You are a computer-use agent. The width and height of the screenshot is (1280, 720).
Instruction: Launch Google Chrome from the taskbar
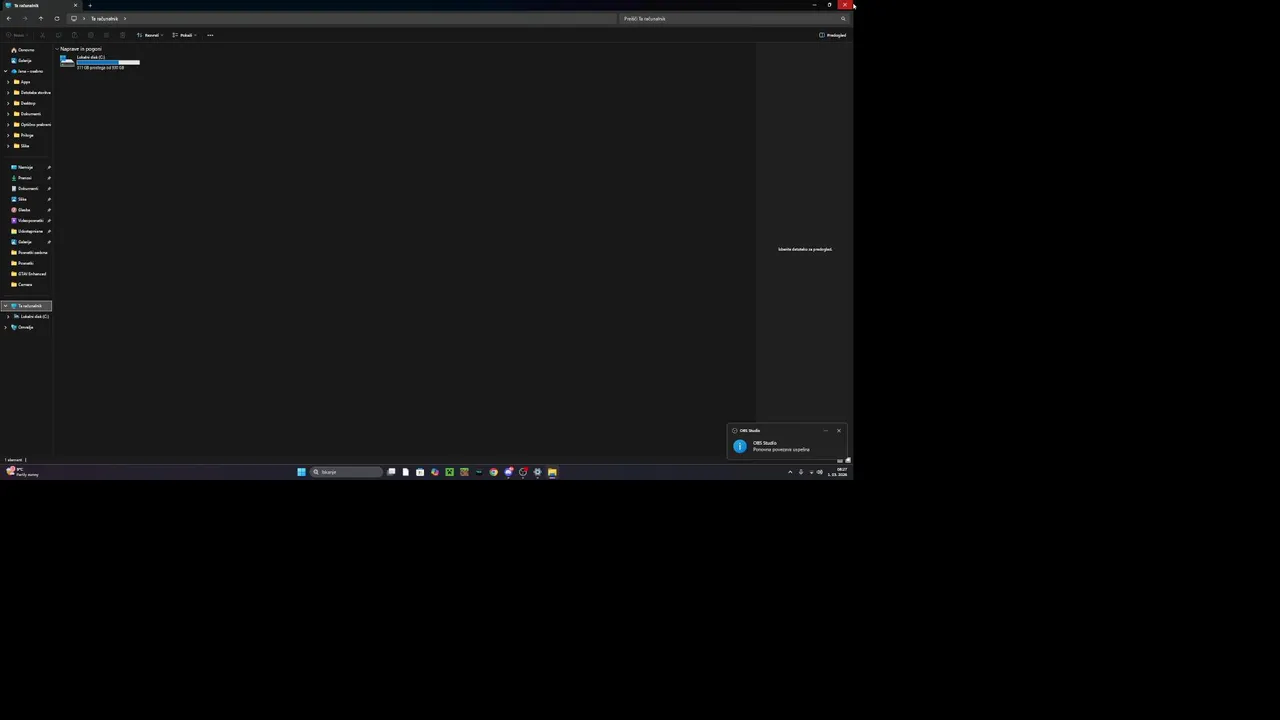493,472
